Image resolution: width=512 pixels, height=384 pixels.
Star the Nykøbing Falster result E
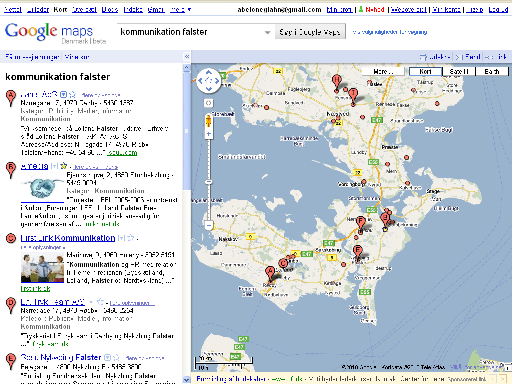tap(116, 358)
